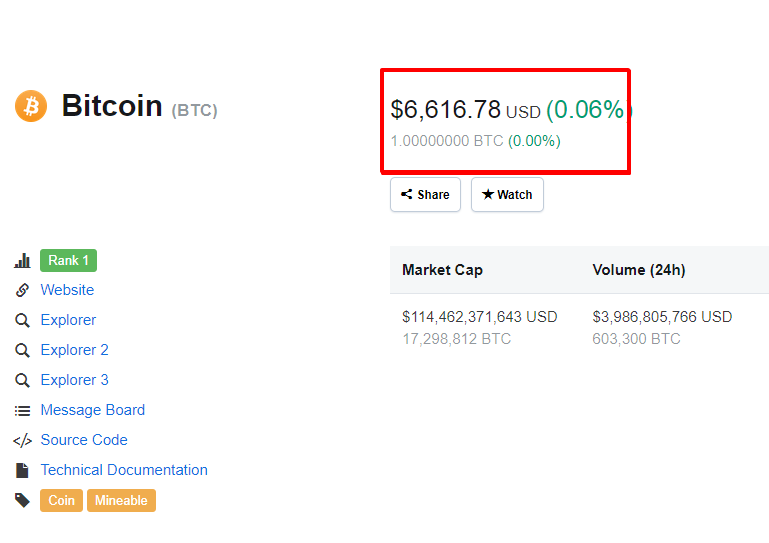Share this Bitcoin page

[x=425, y=195]
